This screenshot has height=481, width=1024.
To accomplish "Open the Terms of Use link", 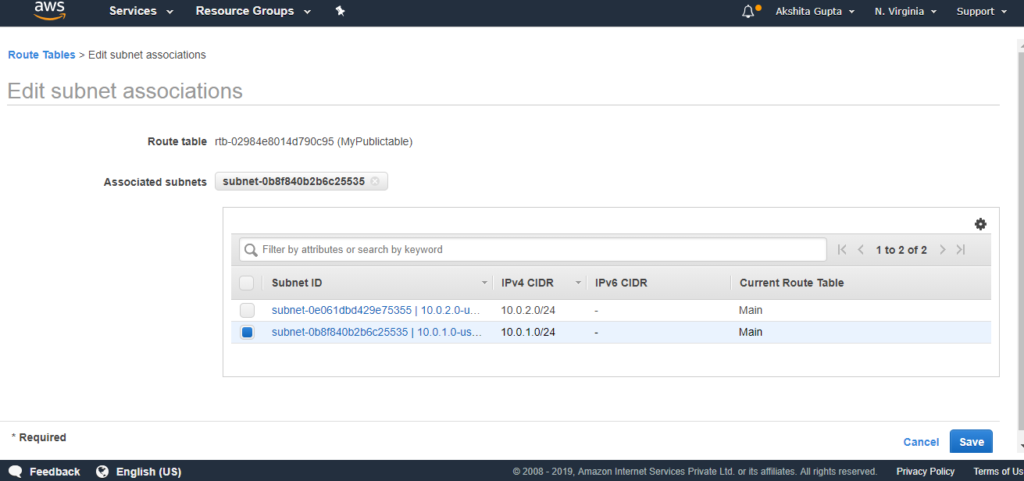I will coord(999,471).
